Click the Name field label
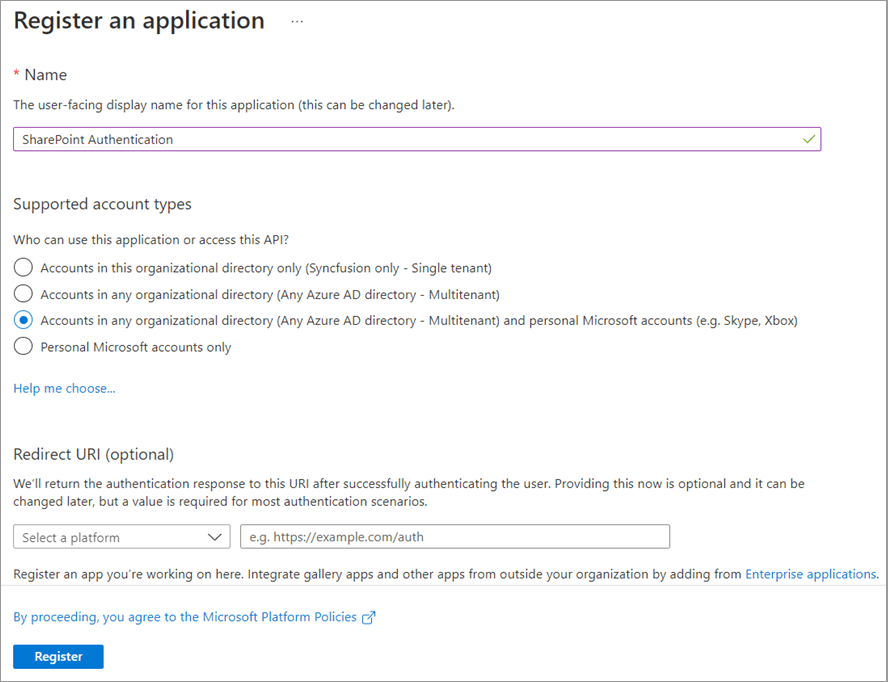 point(46,75)
